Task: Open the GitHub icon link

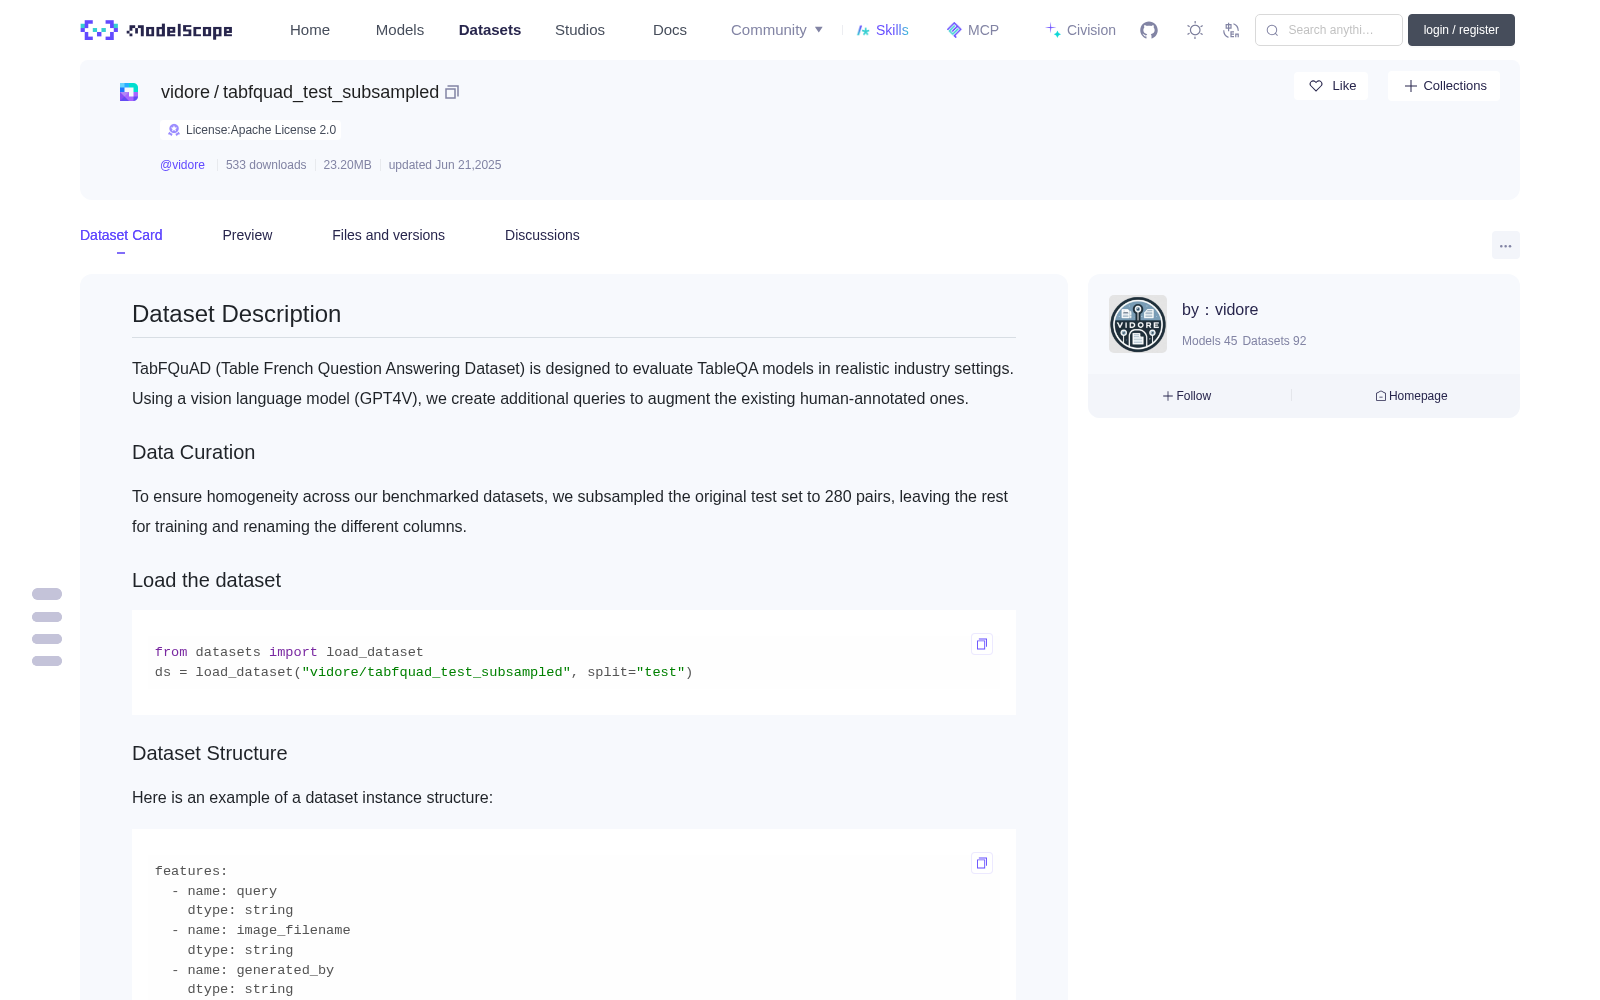Action: pyautogui.click(x=1149, y=30)
